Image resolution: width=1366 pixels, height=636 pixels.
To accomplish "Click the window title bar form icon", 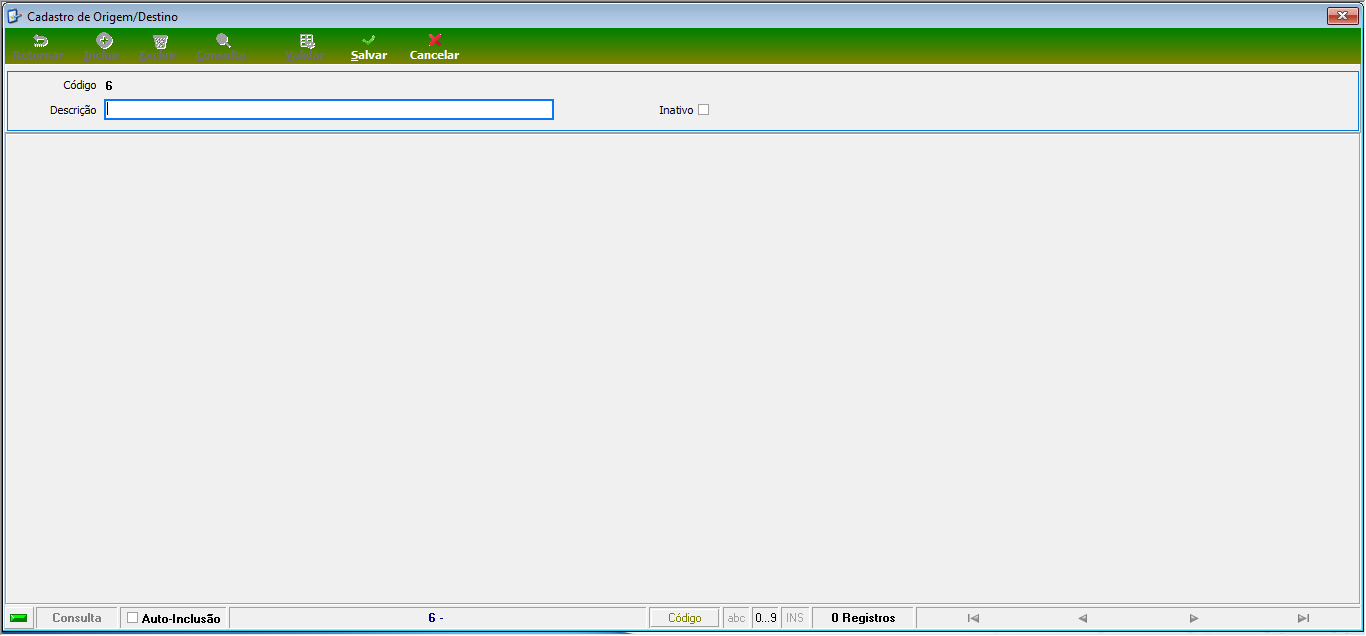I will (15, 16).
